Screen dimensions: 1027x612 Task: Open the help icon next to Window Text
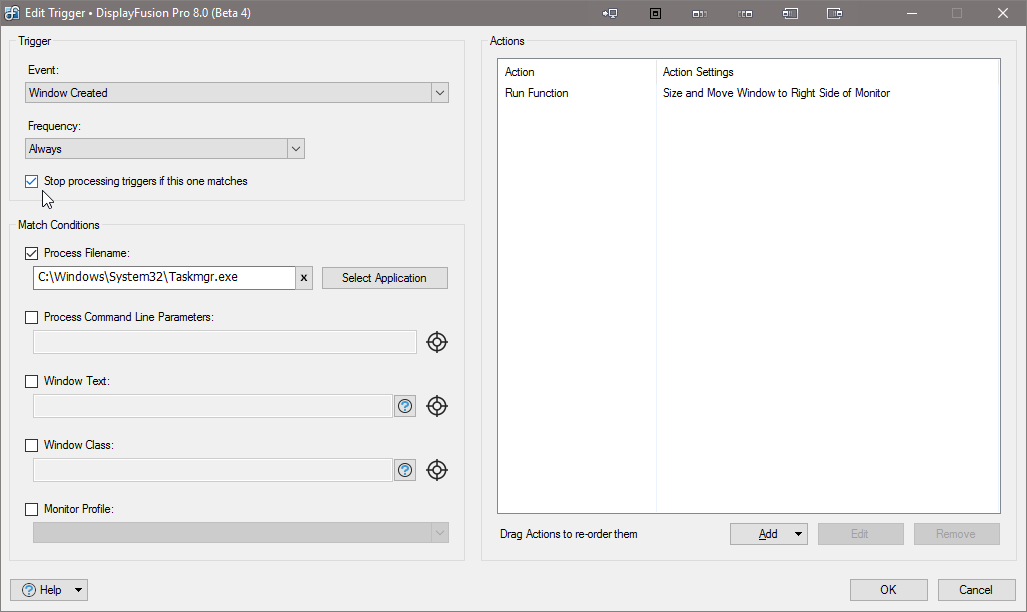pyautogui.click(x=405, y=406)
